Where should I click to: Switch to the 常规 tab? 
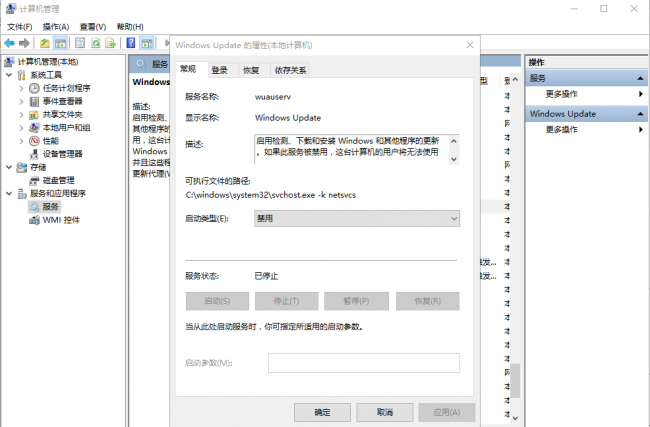188,69
